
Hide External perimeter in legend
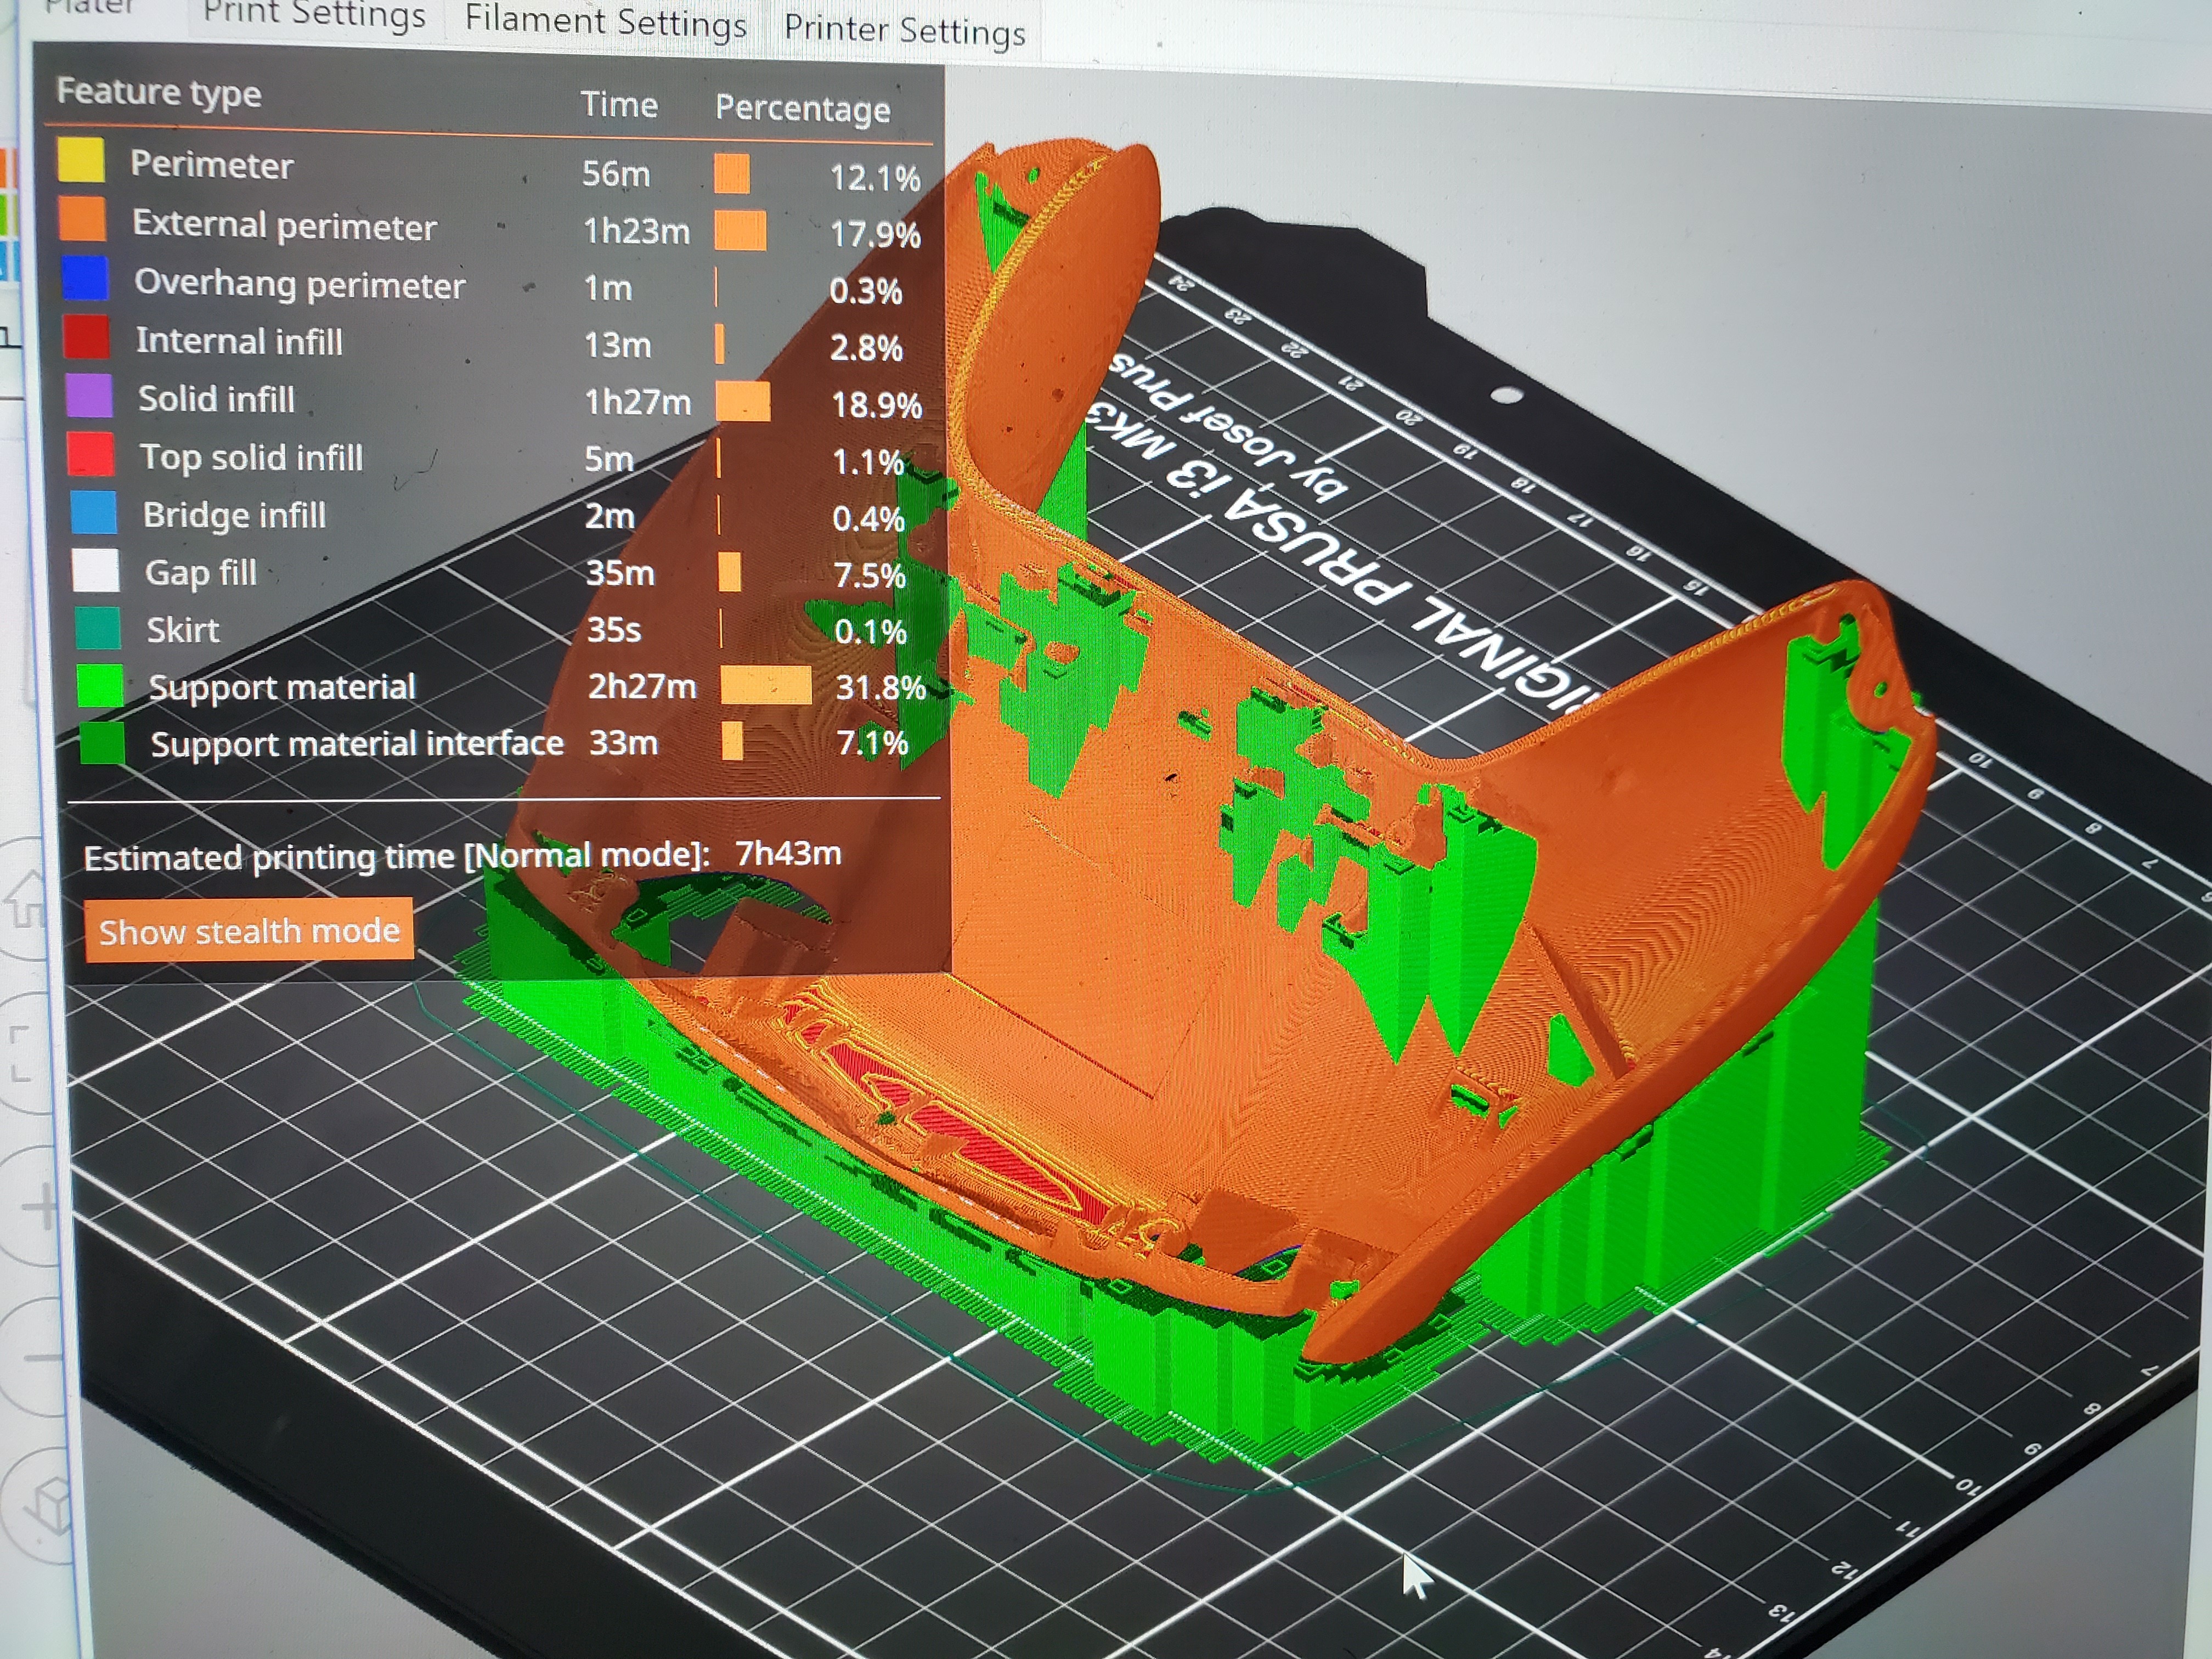tap(284, 226)
